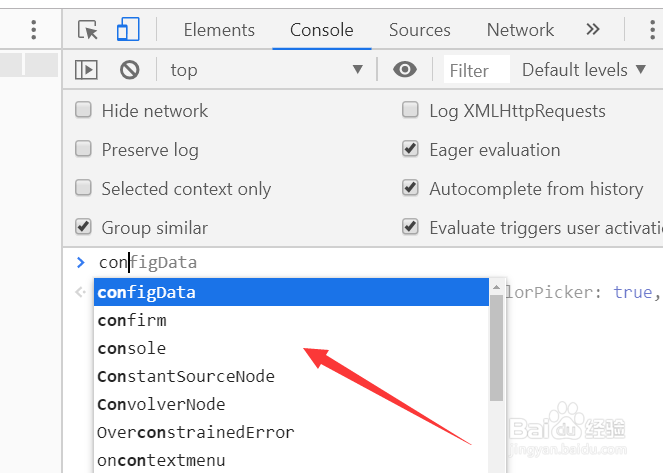Open the Network tab
This screenshot has width=663, height=473.
(x=520, y=30)
